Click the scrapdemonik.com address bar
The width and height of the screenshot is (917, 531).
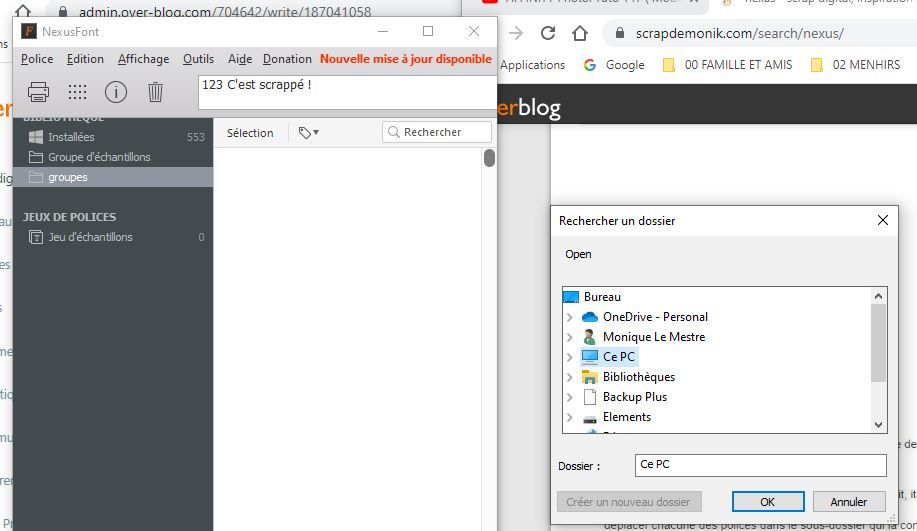coord(760,33)
